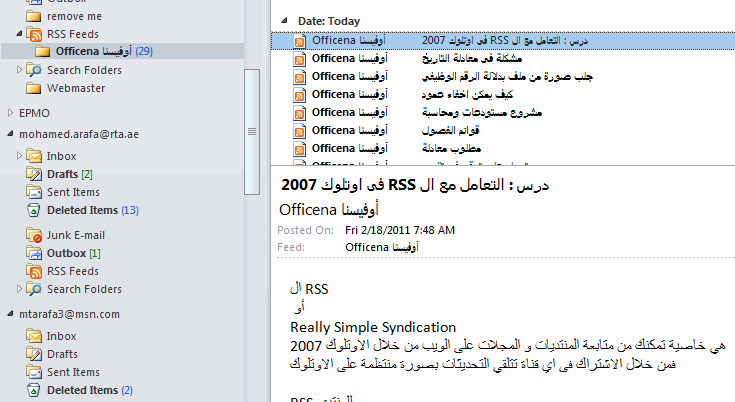This screenshot has width=735, height=402.
Task: Click RSS icon of 'جلب صورة من ملف' row
Action: pyautogui.click(x=300, y=77)
